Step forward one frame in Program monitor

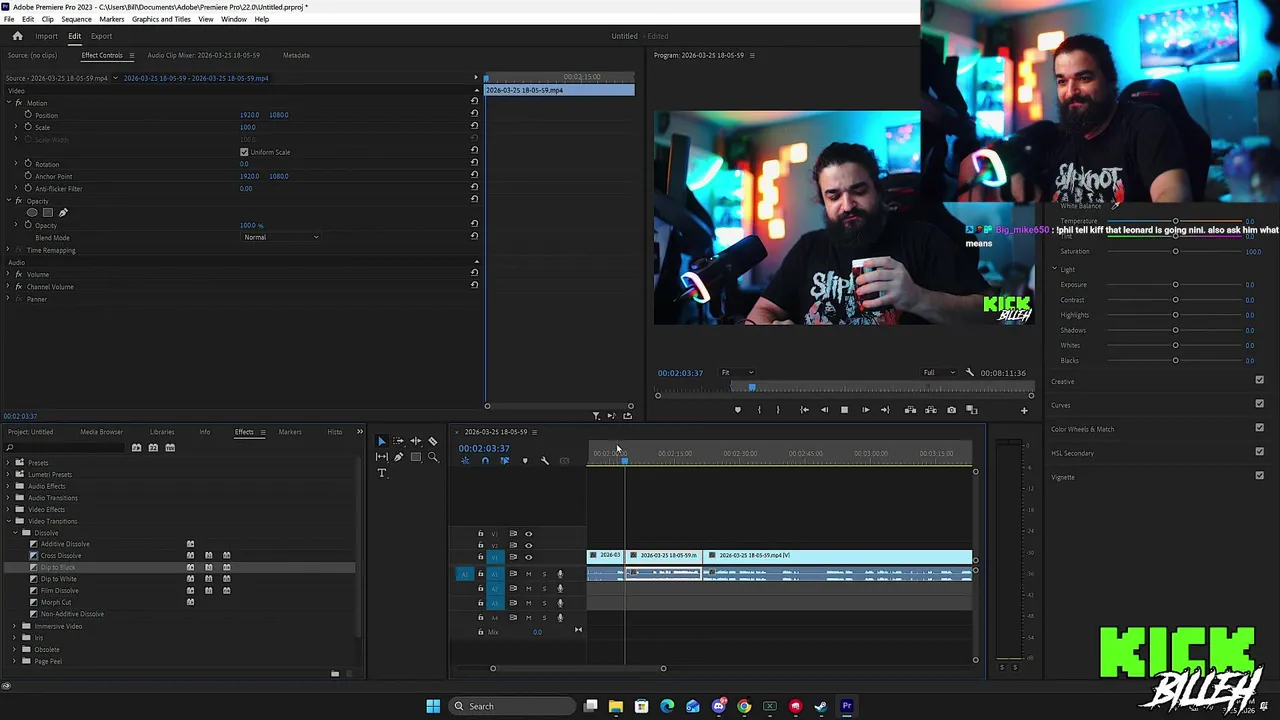[x=865, y=410]
